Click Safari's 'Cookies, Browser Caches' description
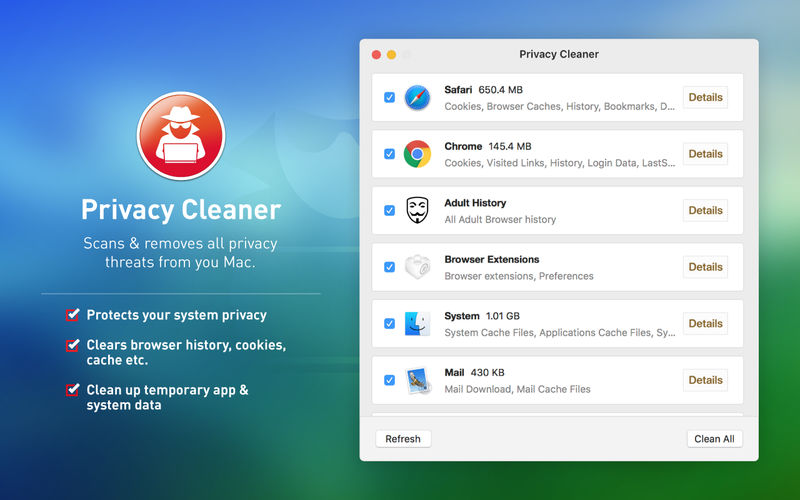Screen dimensions: 800x500 (x=559, y=107)
